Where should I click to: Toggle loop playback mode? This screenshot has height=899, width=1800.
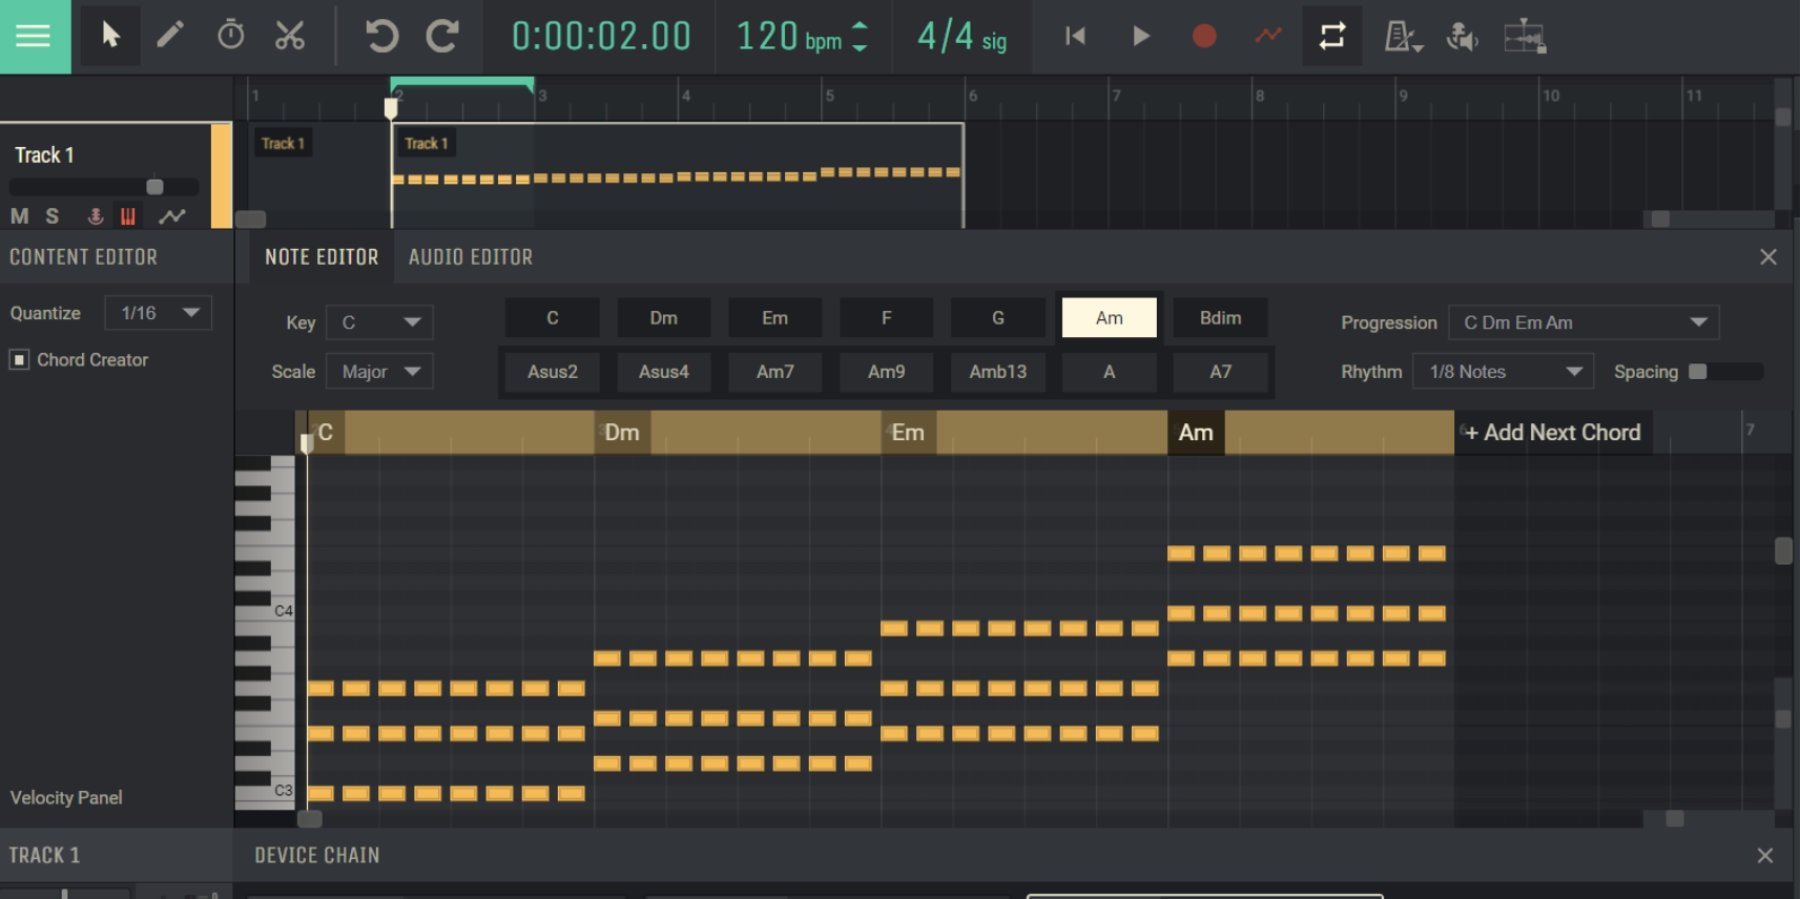tap(1331, 36)
